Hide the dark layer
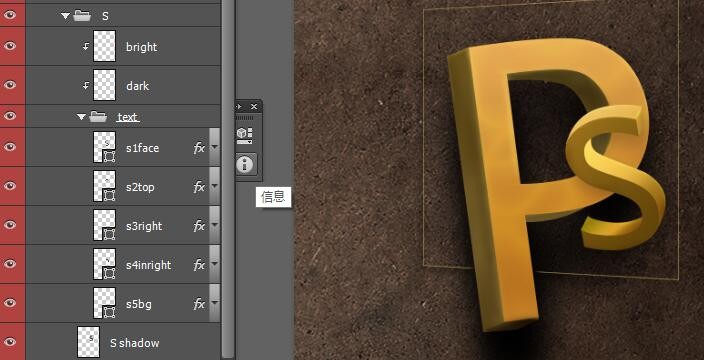 point(9,85)
